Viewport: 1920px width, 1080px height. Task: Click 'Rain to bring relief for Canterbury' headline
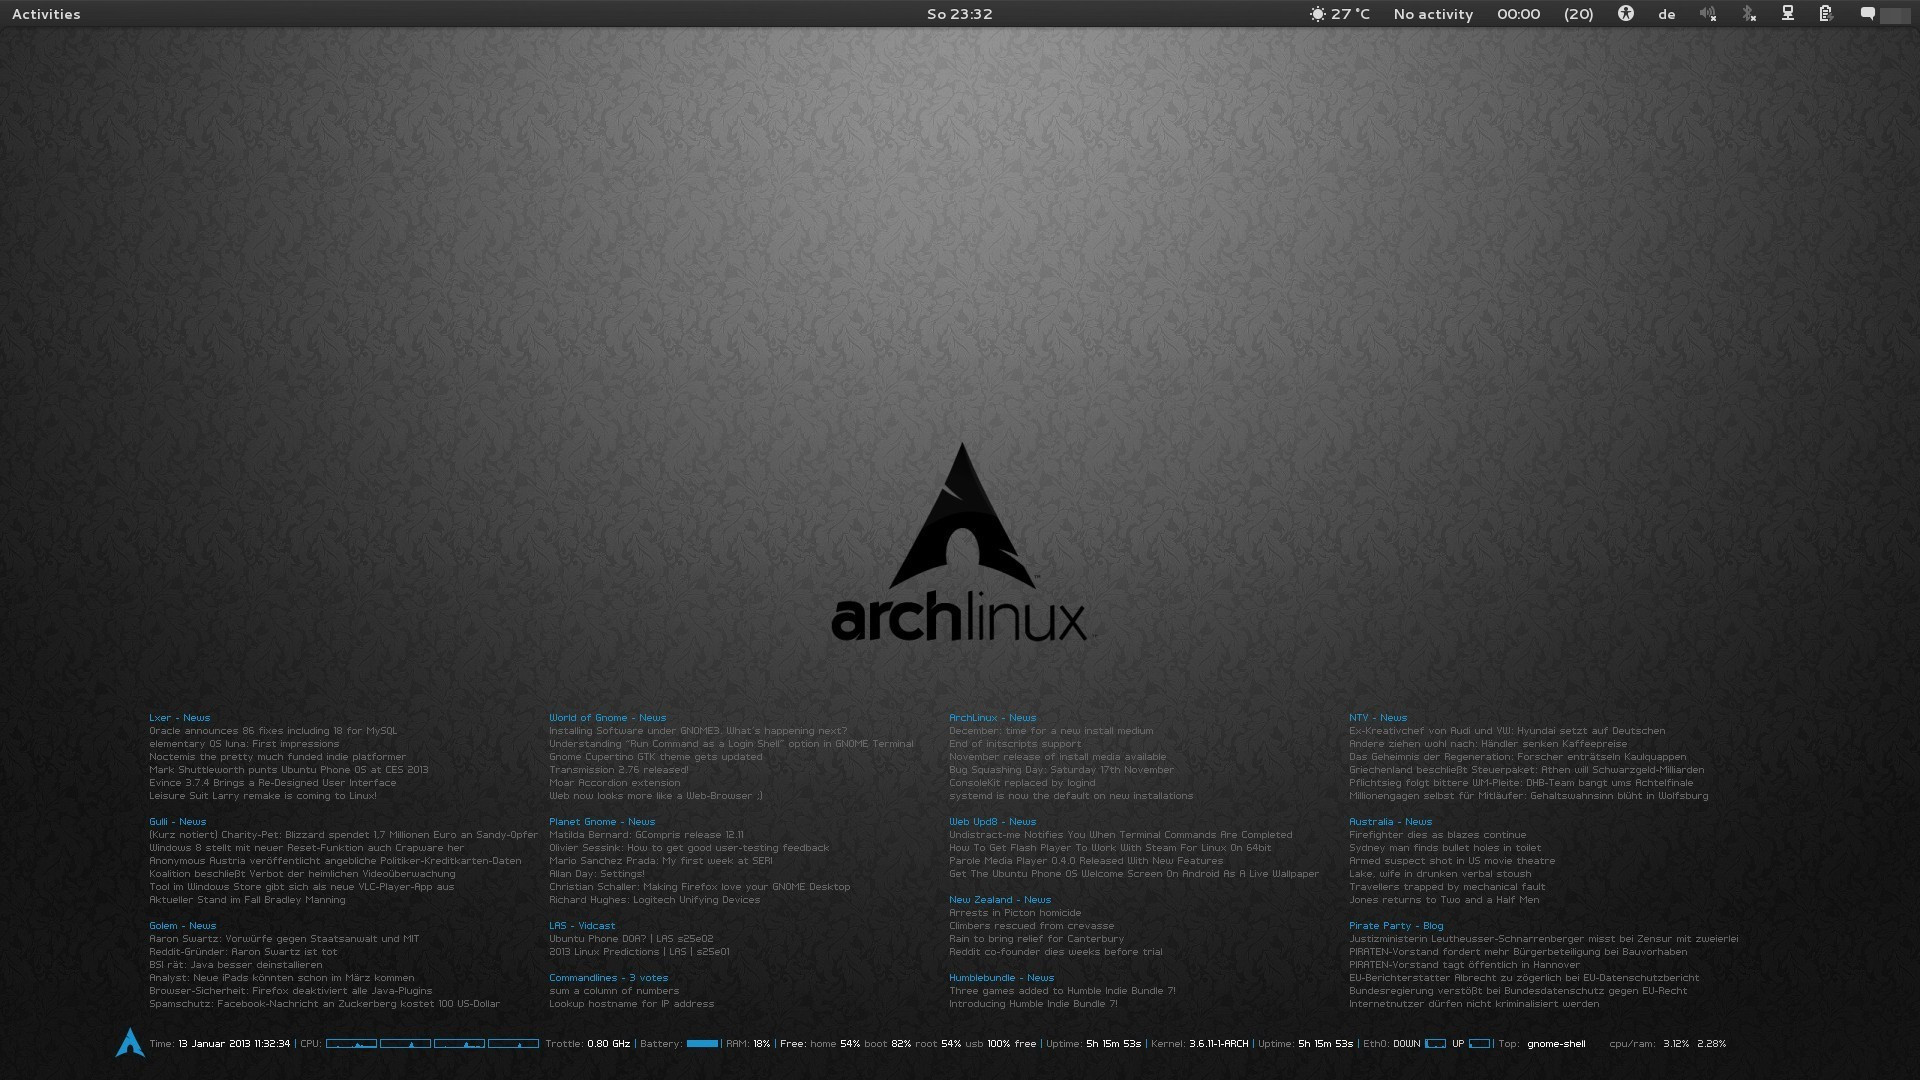point(1036,938)
